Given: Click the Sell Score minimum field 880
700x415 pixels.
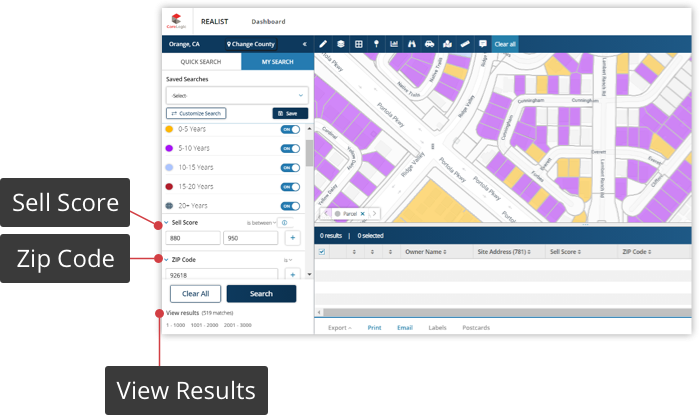Looking at the screenshot, I should coord(193,238).
